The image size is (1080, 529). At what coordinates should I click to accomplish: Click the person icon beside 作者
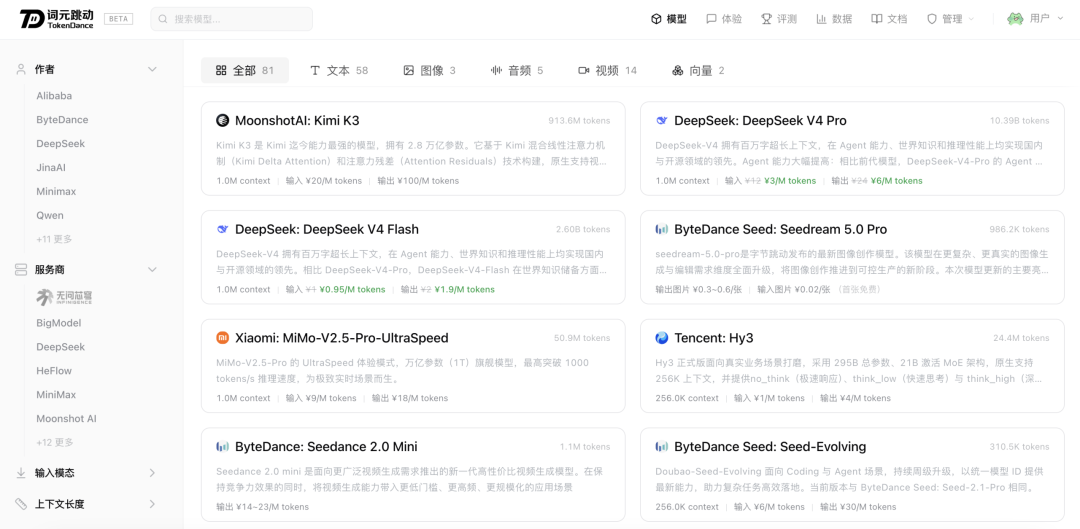(x=21, y=69)
